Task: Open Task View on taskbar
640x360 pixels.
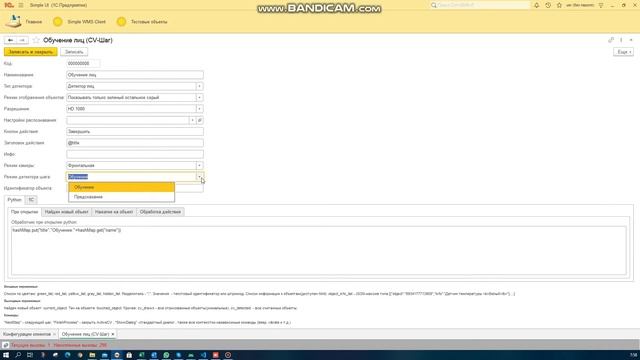Action: 30,355
